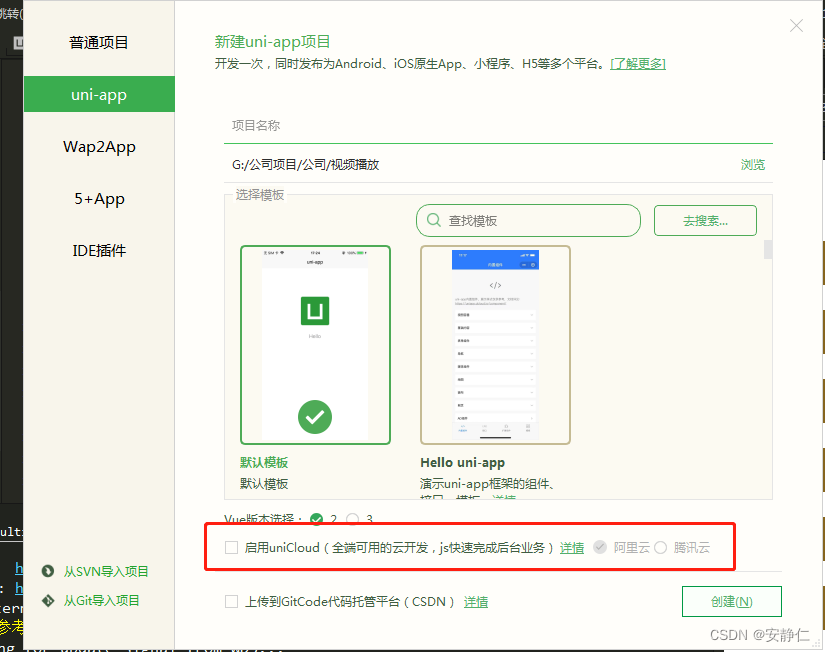825x652 pixels.
Task: Open the Wap2App project tab
Action: 98,146
